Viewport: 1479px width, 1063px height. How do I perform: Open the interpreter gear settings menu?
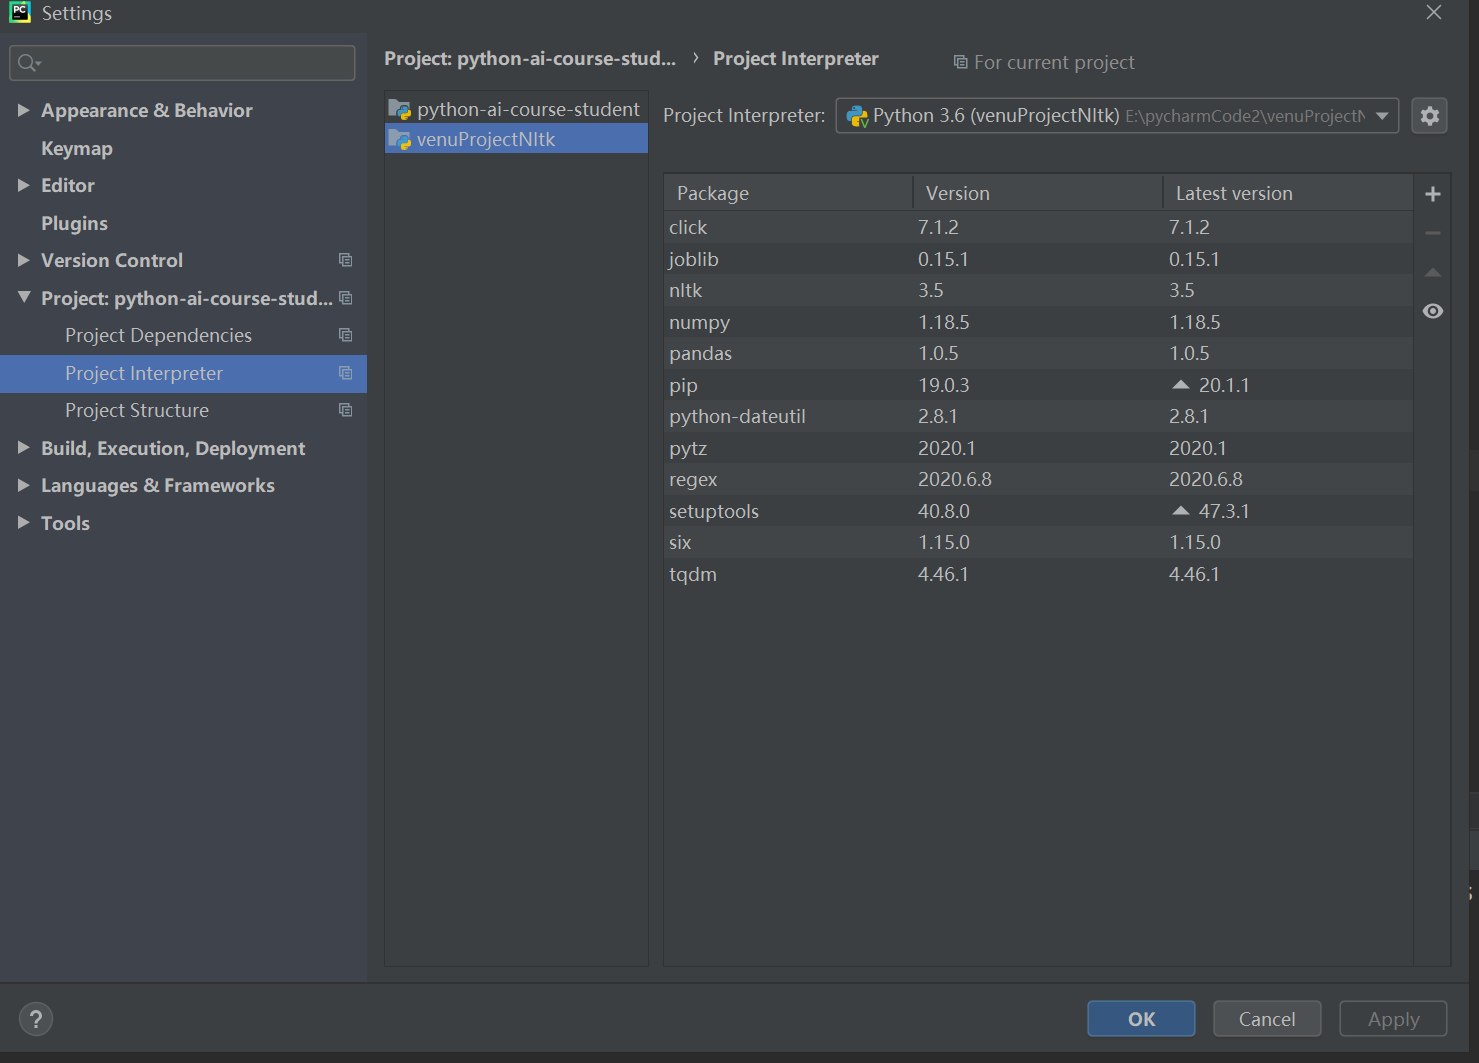coord(1429,116)
